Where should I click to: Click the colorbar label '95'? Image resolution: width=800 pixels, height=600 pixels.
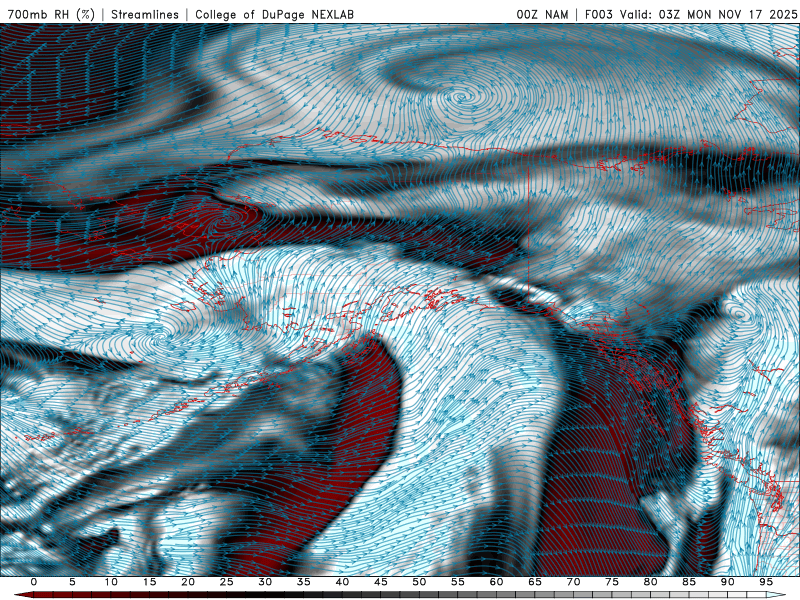pyautogui.click(x=766, y=582)
